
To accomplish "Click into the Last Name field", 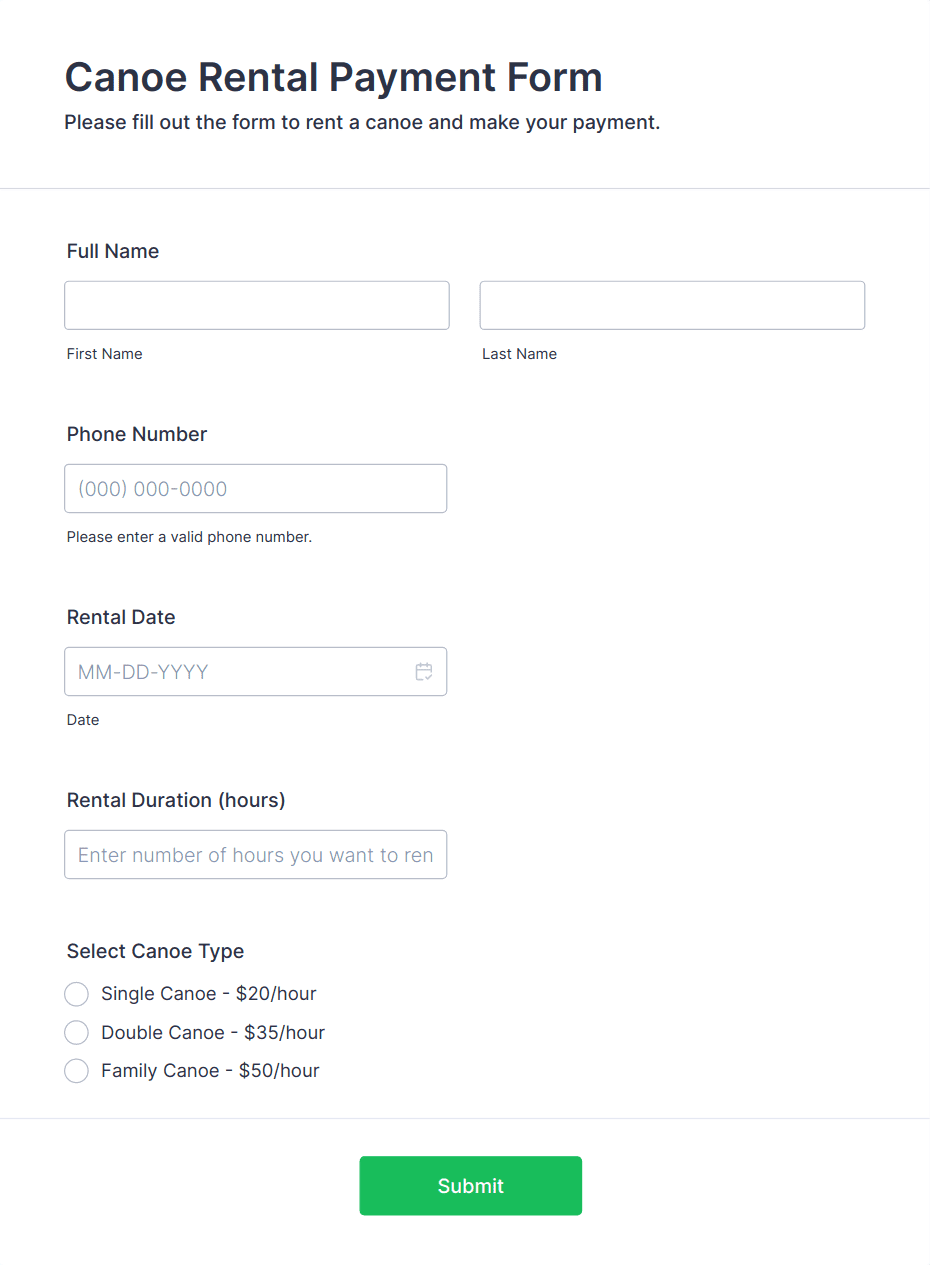I will 672,305.
